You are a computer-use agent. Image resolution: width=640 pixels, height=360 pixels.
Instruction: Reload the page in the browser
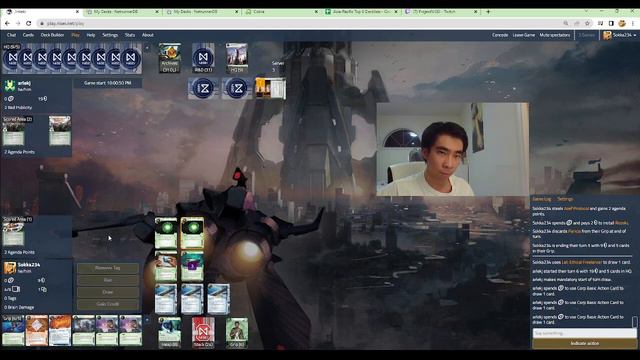pos(28,24)
